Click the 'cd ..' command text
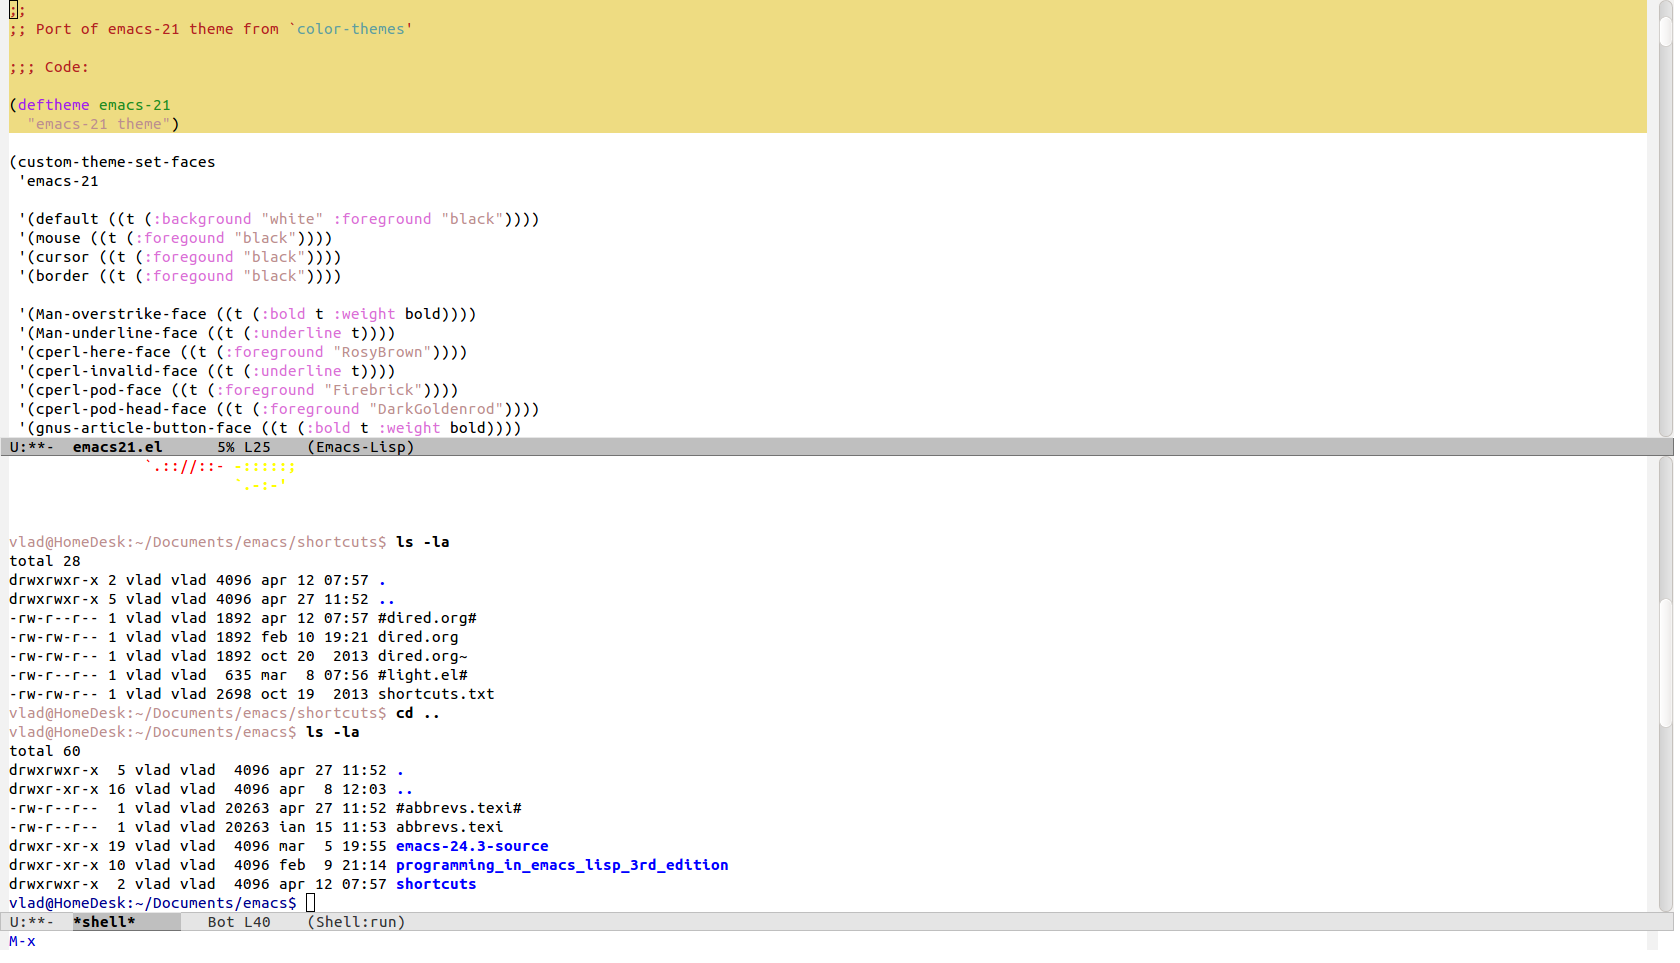1680x963 pixels. pyautogui.click(x=418, y=713)
